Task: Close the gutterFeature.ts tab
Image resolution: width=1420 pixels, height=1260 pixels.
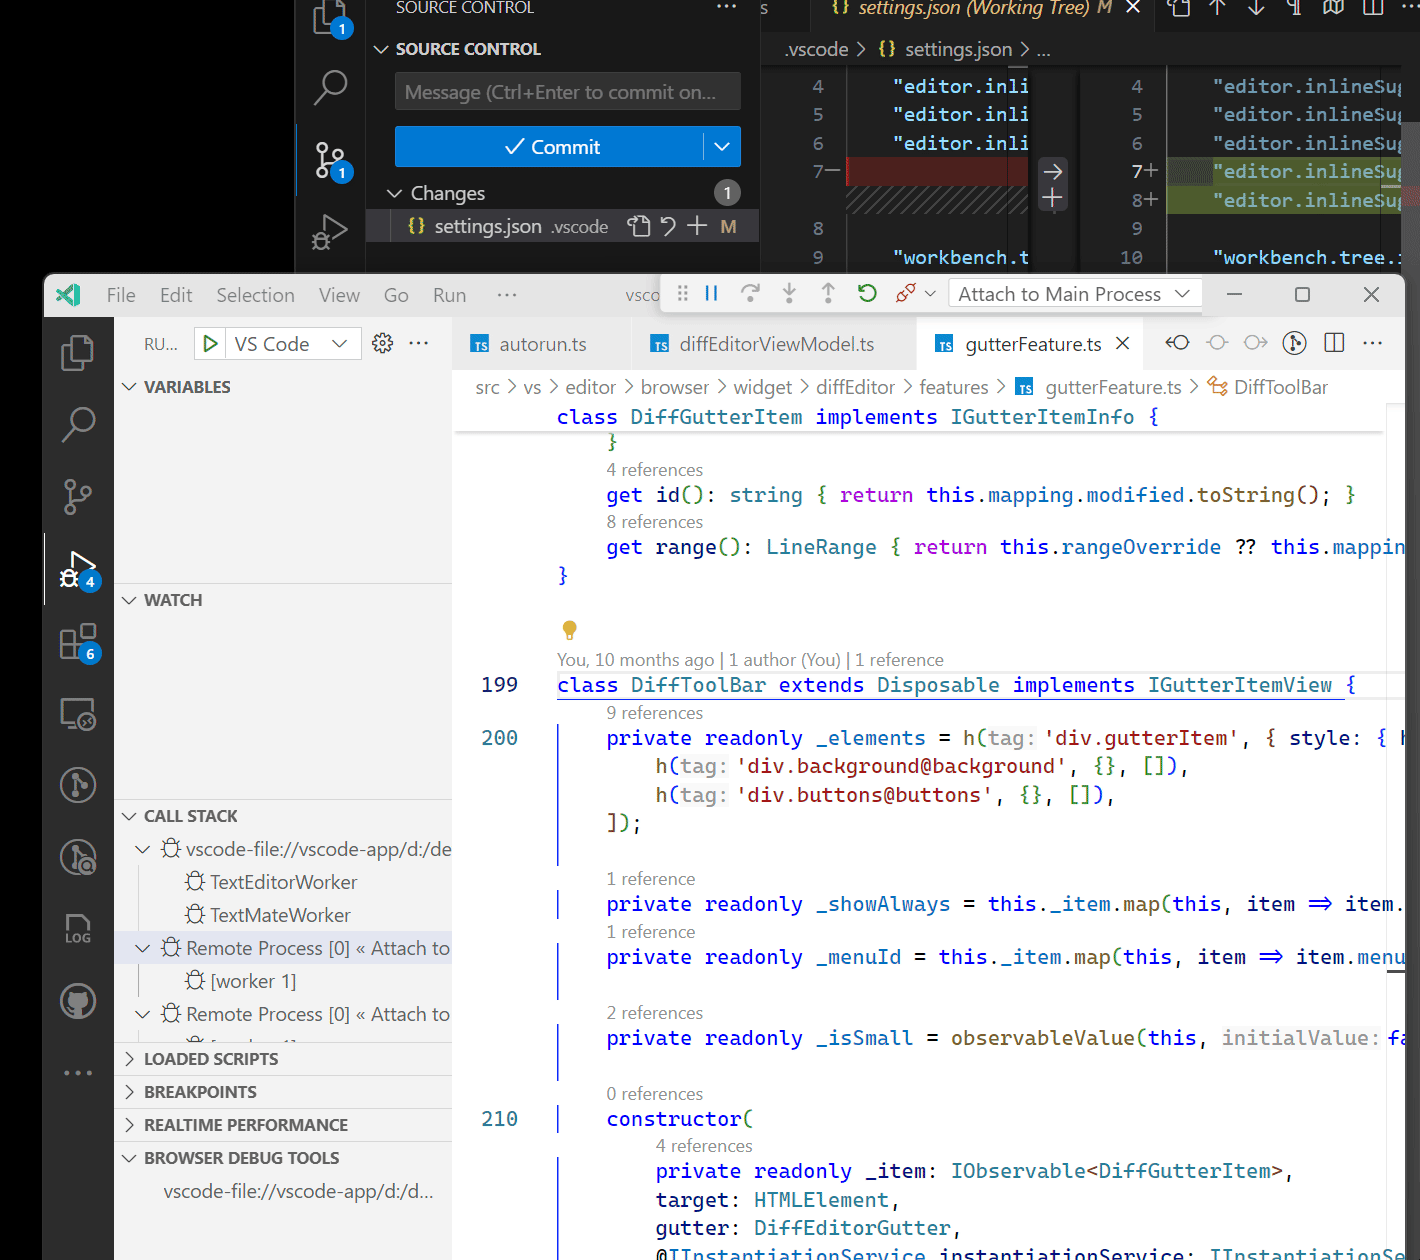Action: [1123, 343]
